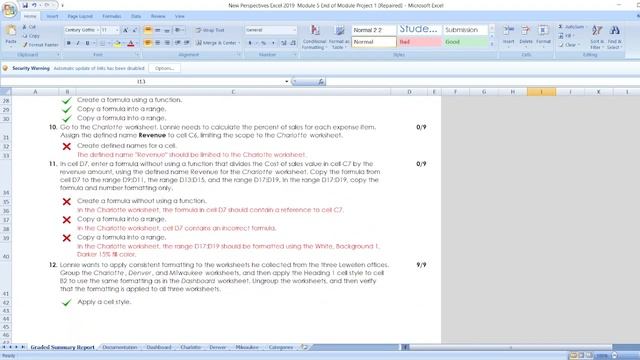Activate Format Painter

tap(40, 44)
